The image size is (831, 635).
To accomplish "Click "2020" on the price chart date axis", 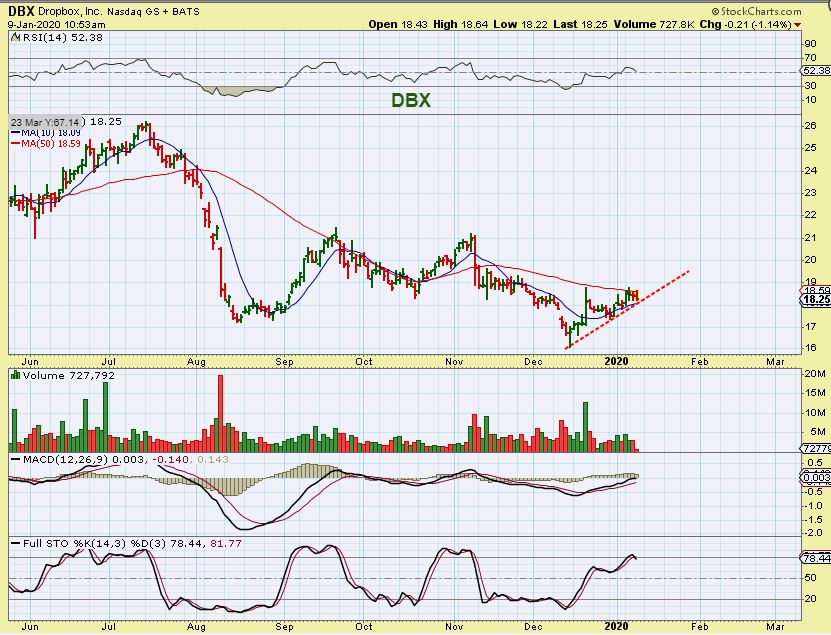I will point(616,361).
